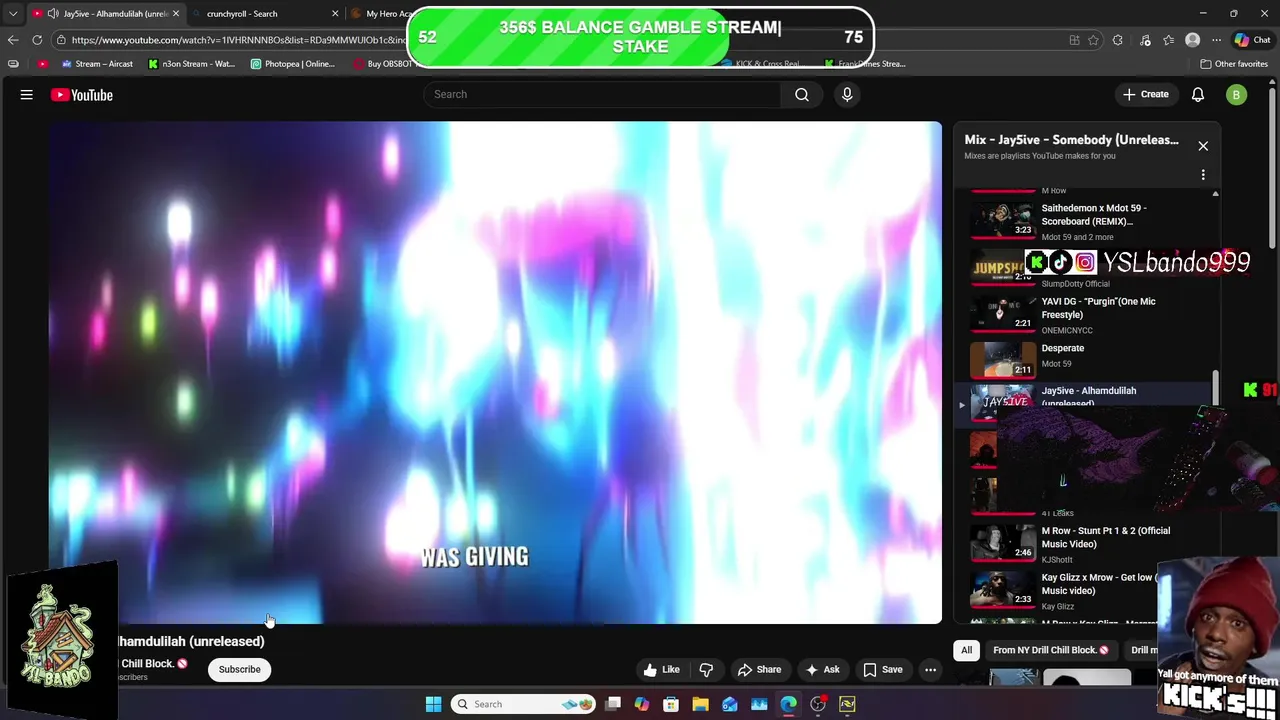Start voice search with the microphone icon
The height and width of the screenshot is (720, 1280).
(x=847, y=94)
